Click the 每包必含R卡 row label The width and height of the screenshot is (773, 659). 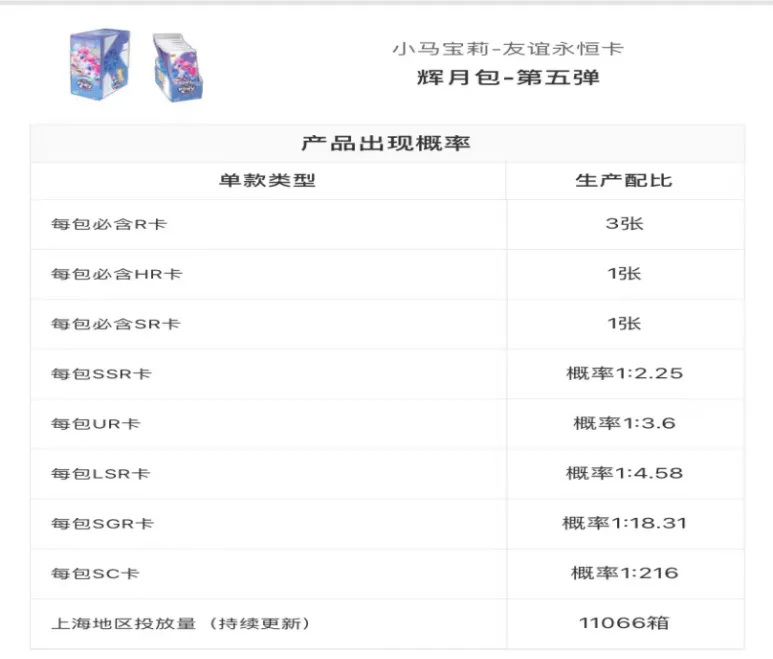click(x=109, y=224)
